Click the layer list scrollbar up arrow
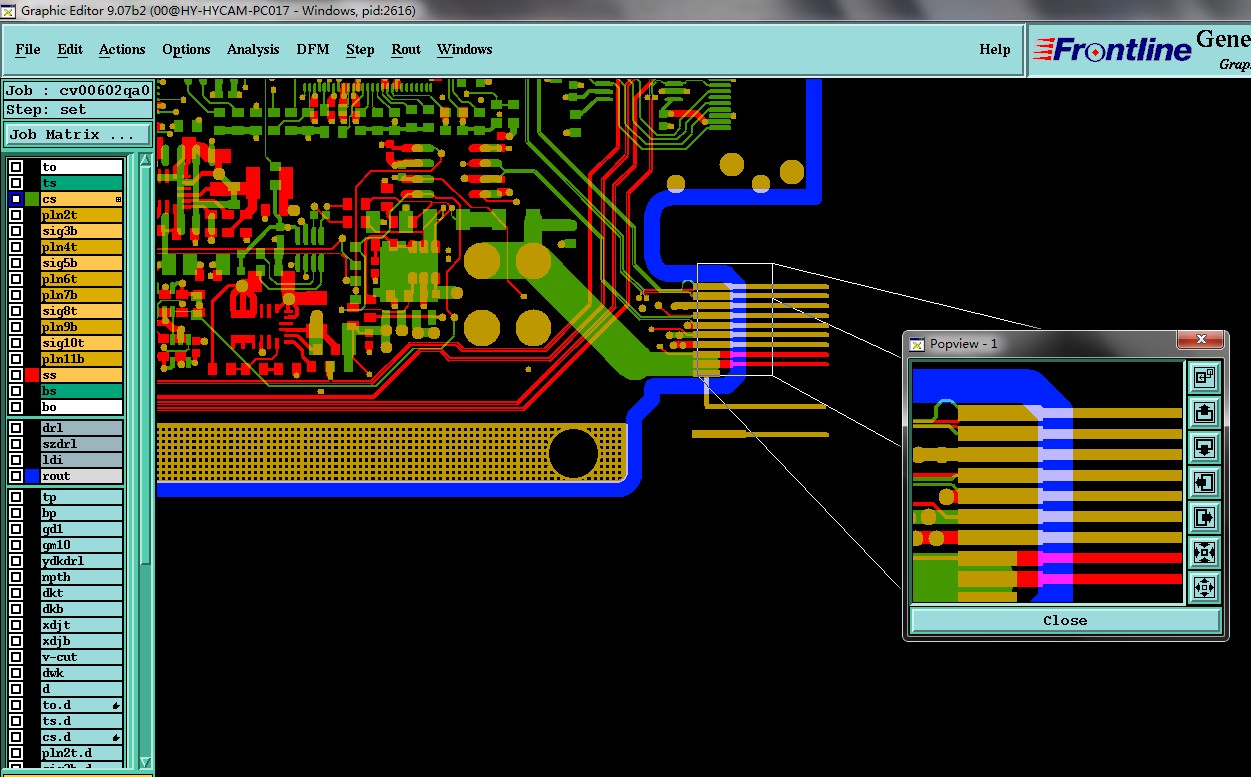The height and width of the screenshot is (777, 1251). tap(145, 160)
